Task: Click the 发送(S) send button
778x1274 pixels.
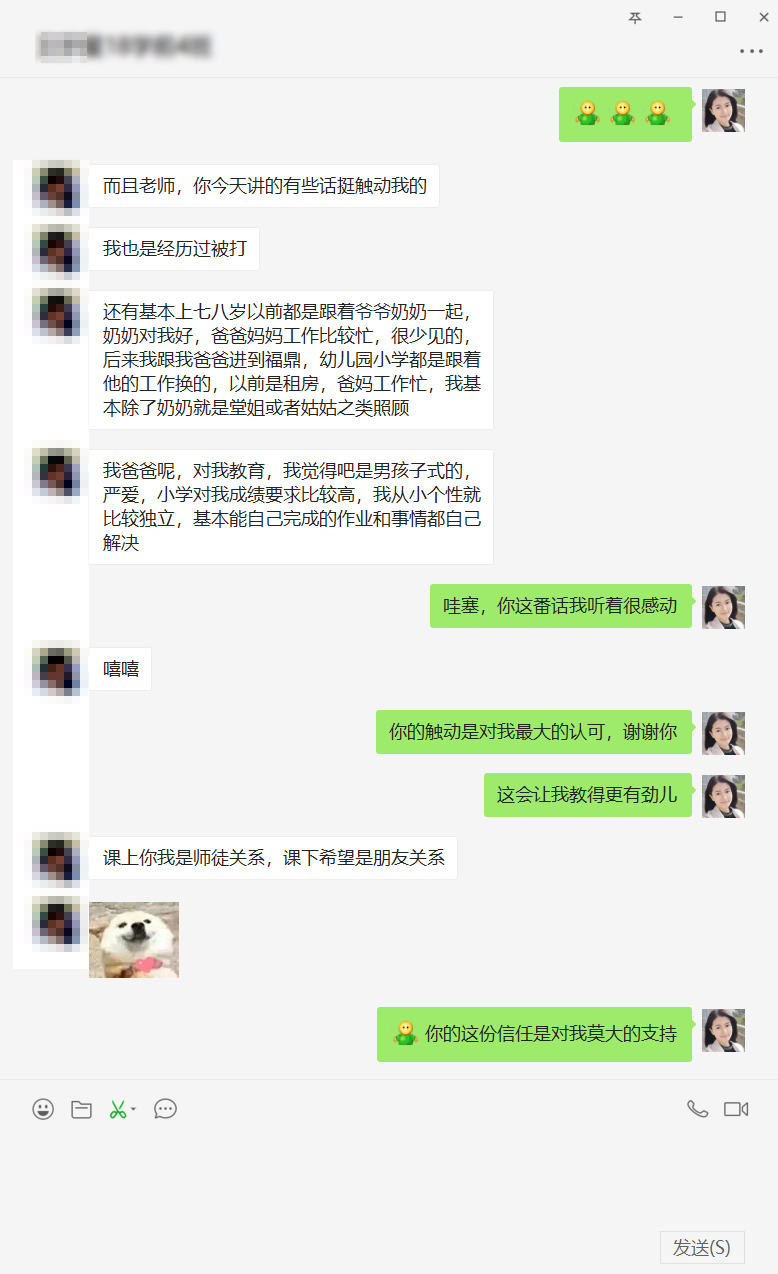Action: (x=702, y=1248)
